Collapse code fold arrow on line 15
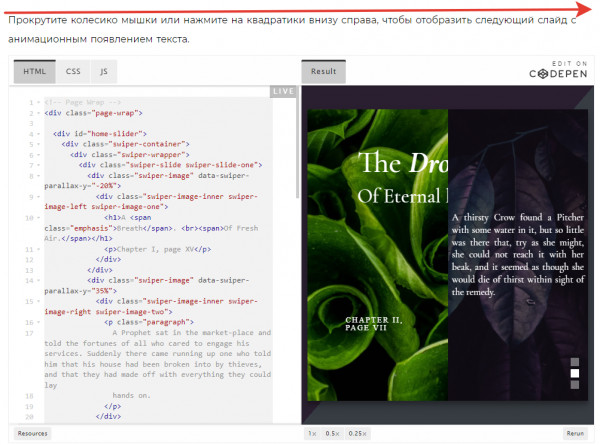This screenshot has height=445, width=600. (x=38, y=302)
